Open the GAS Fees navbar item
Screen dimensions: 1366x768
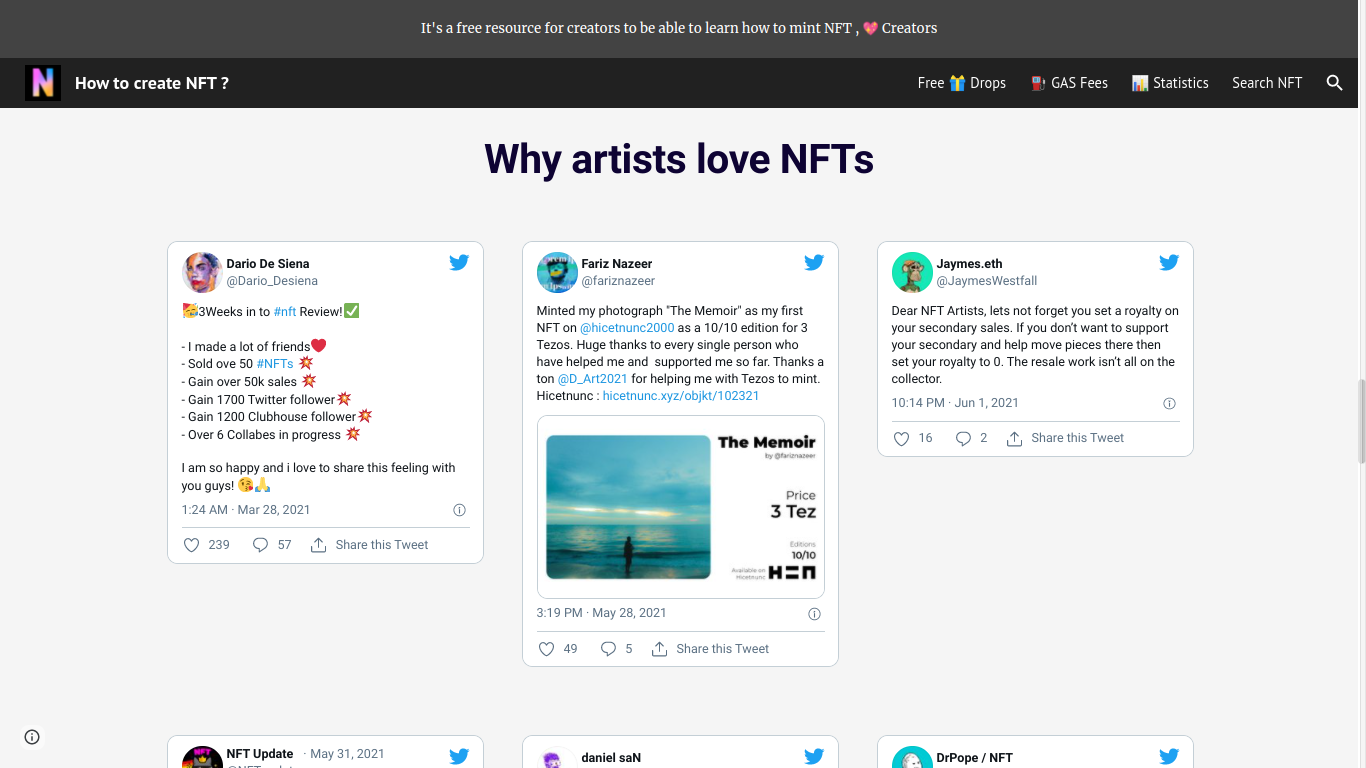click(1069, 83)
